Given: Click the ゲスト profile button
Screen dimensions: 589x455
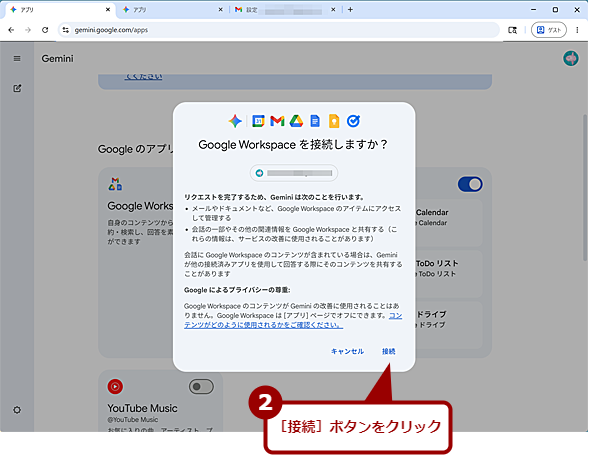Looking at the screenshot, I should [548, 30].
